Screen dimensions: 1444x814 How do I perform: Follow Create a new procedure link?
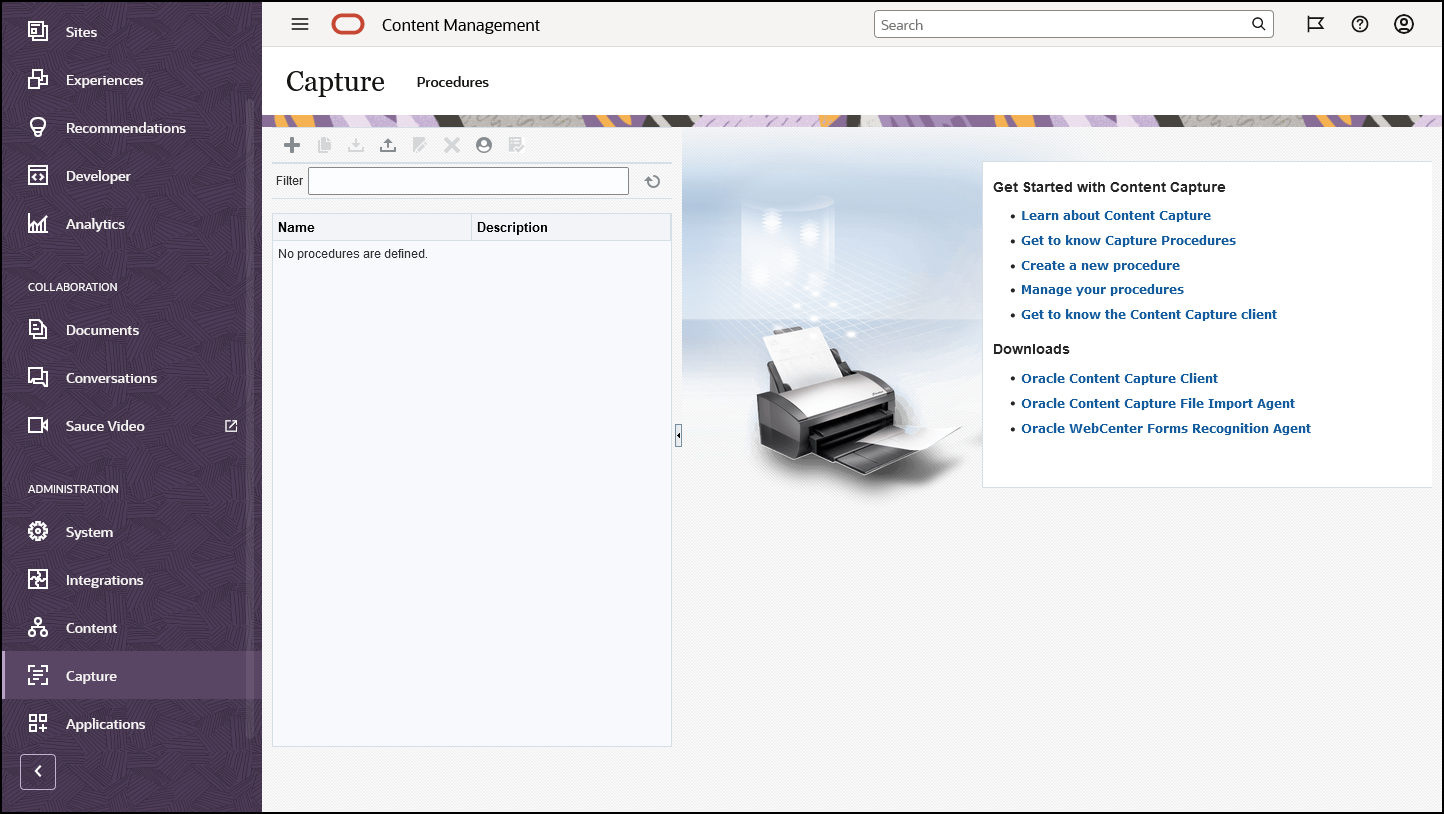pos(1100,265)
